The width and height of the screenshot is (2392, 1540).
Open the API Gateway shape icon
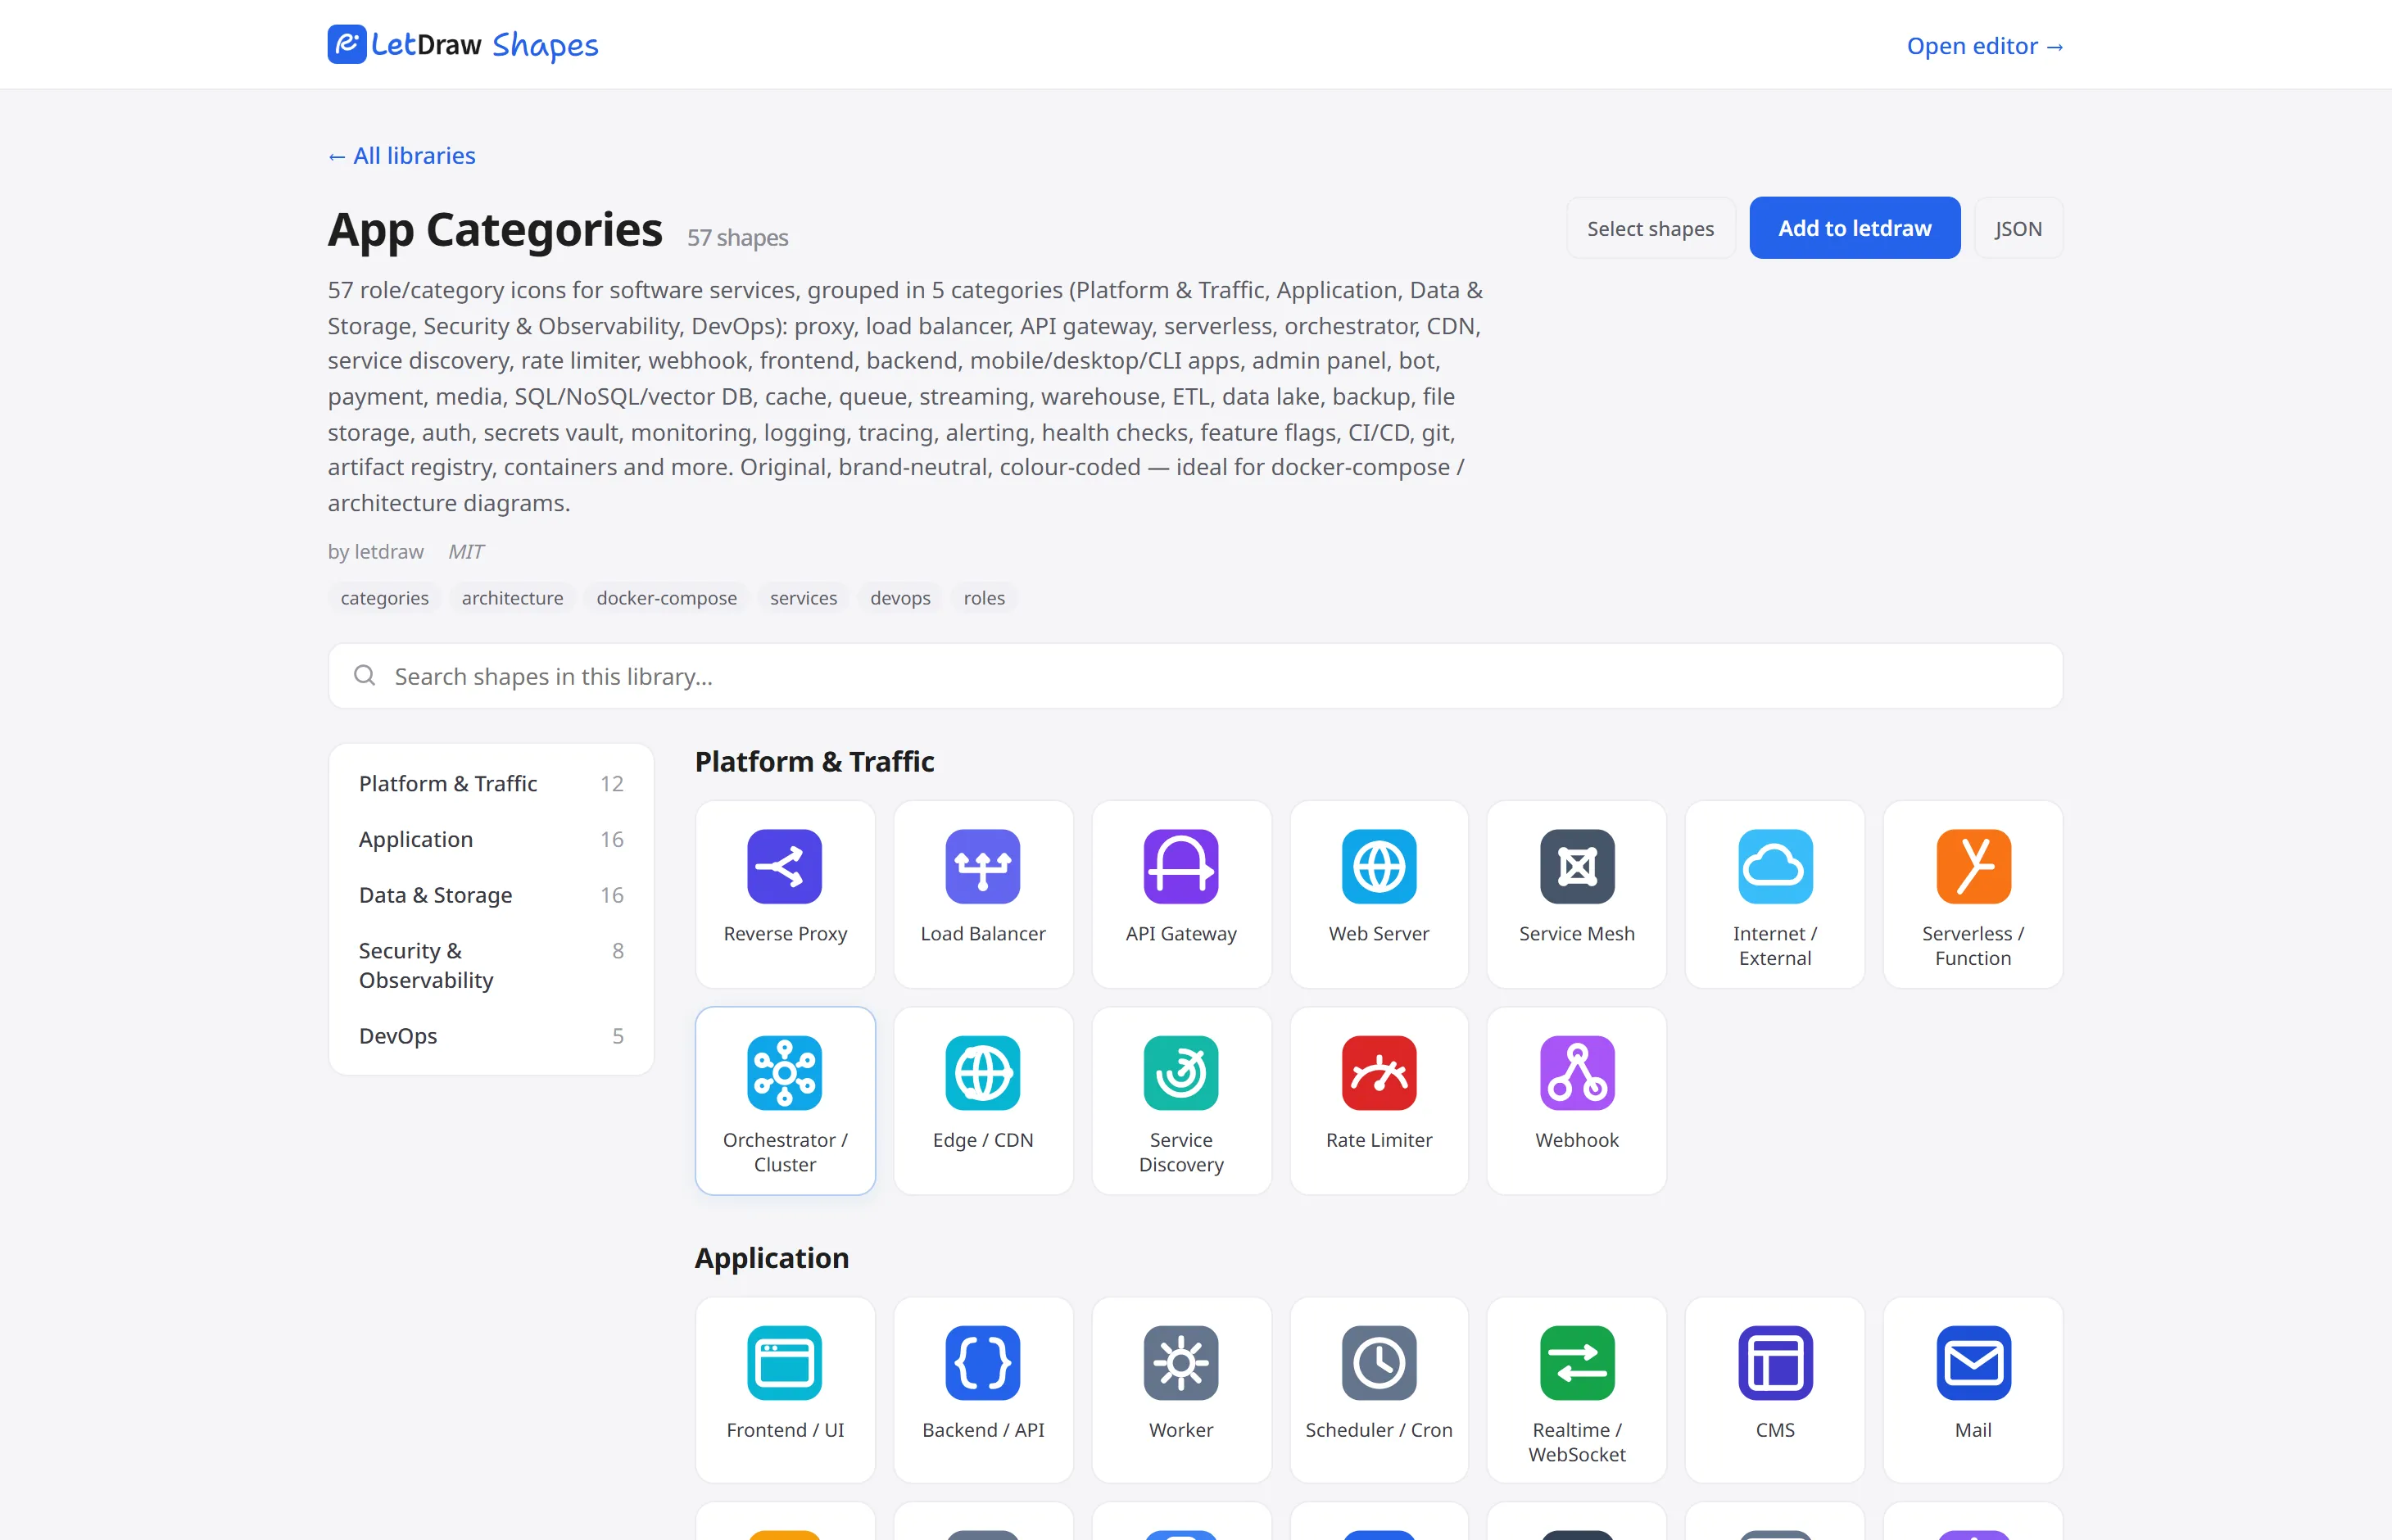pyautogui.click(x=1180, y=866)
